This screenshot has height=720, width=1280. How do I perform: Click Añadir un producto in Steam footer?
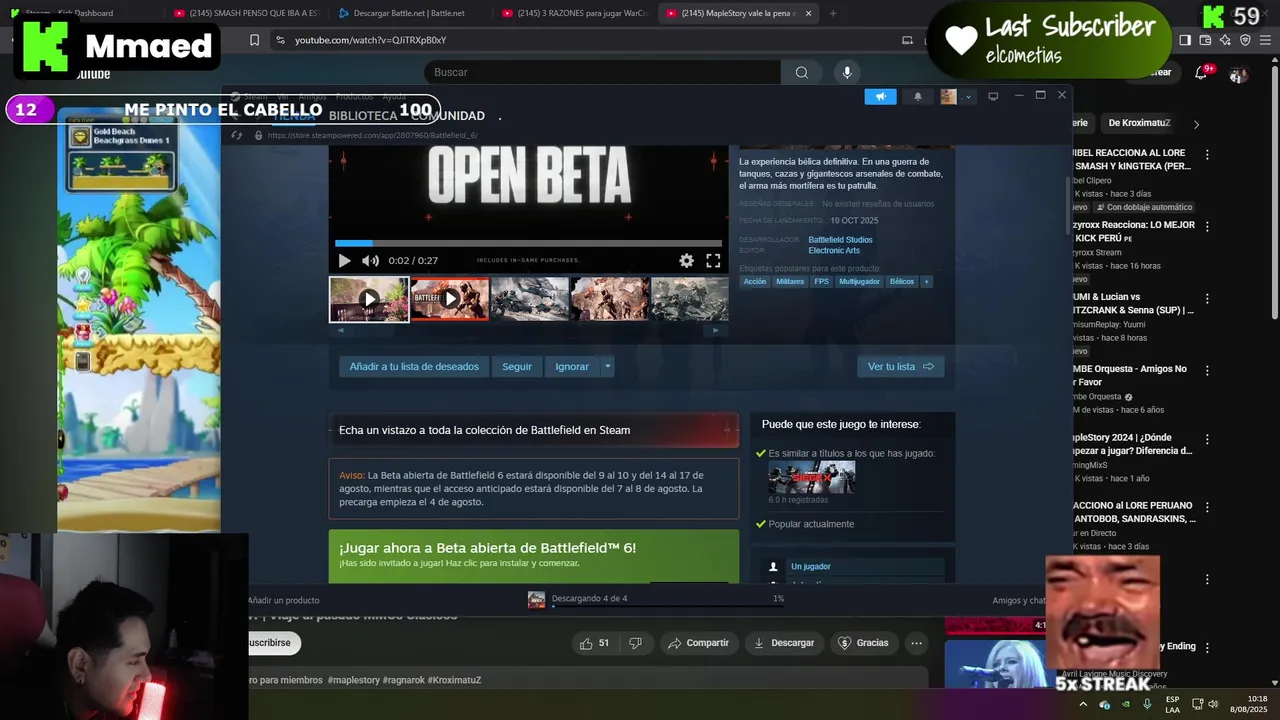[284, 600]
